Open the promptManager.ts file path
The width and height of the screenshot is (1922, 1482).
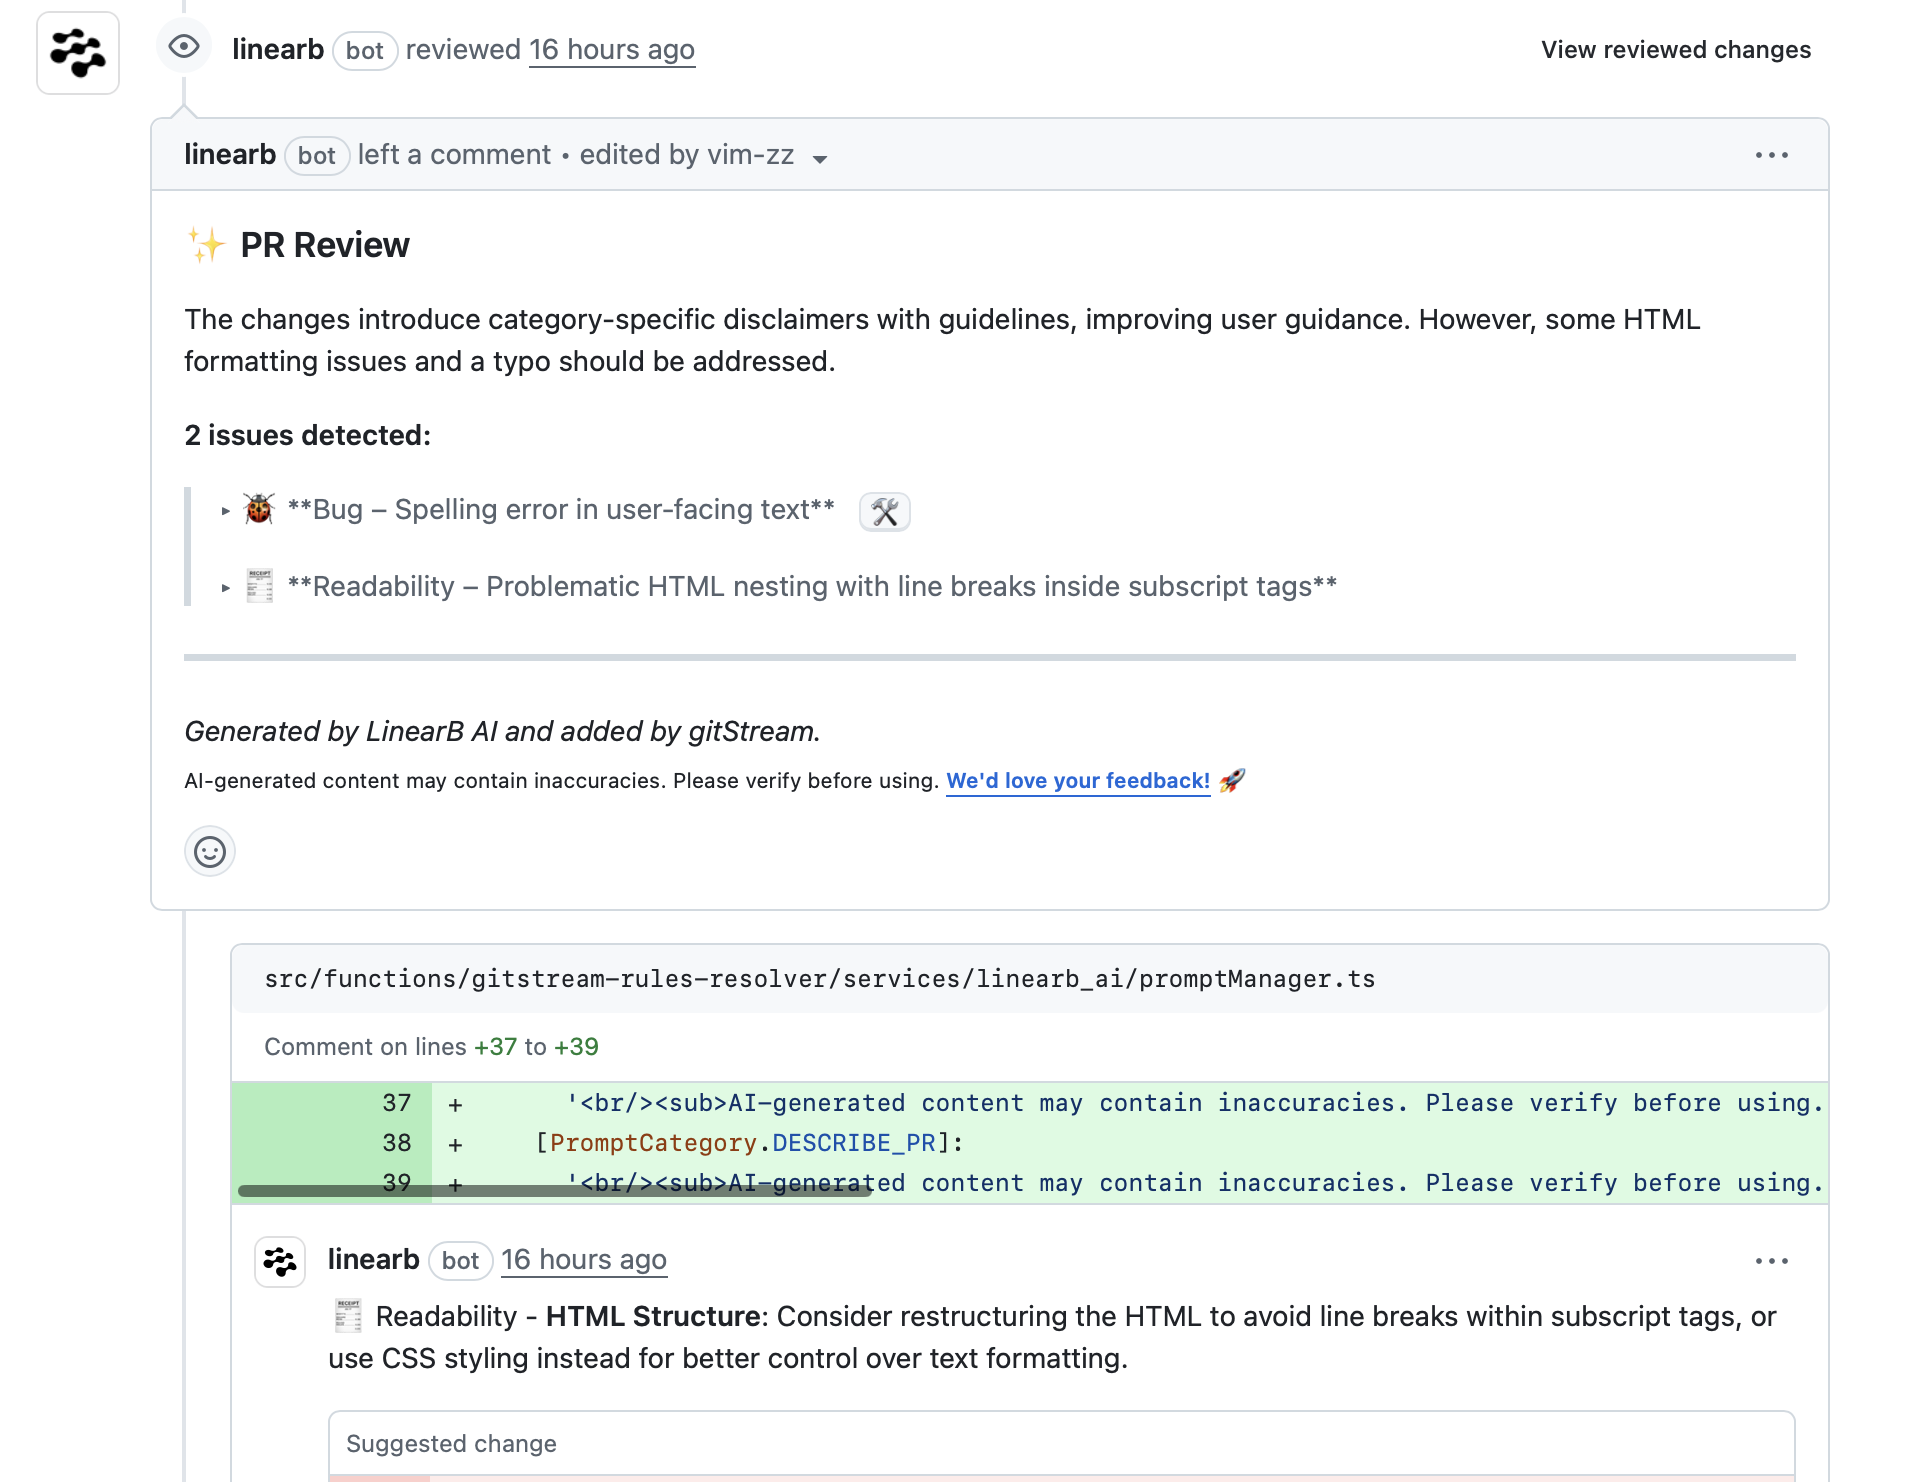819,979
